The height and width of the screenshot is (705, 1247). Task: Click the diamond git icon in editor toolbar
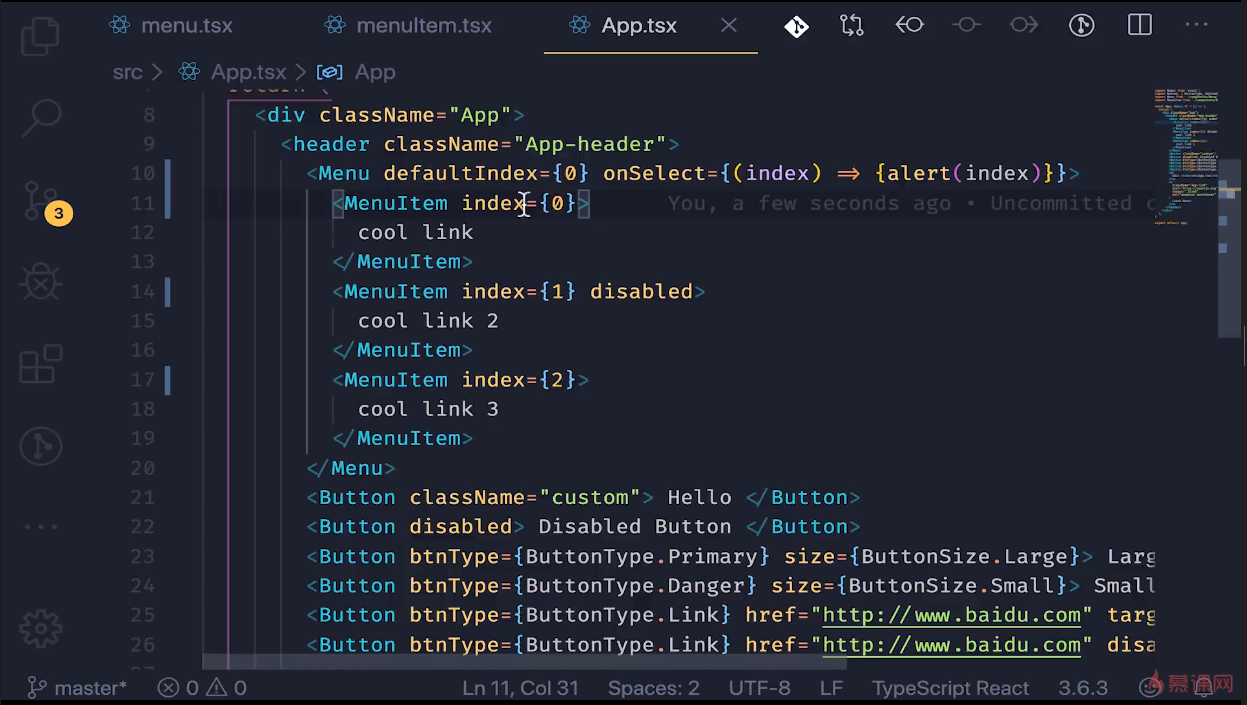(796, 26)
